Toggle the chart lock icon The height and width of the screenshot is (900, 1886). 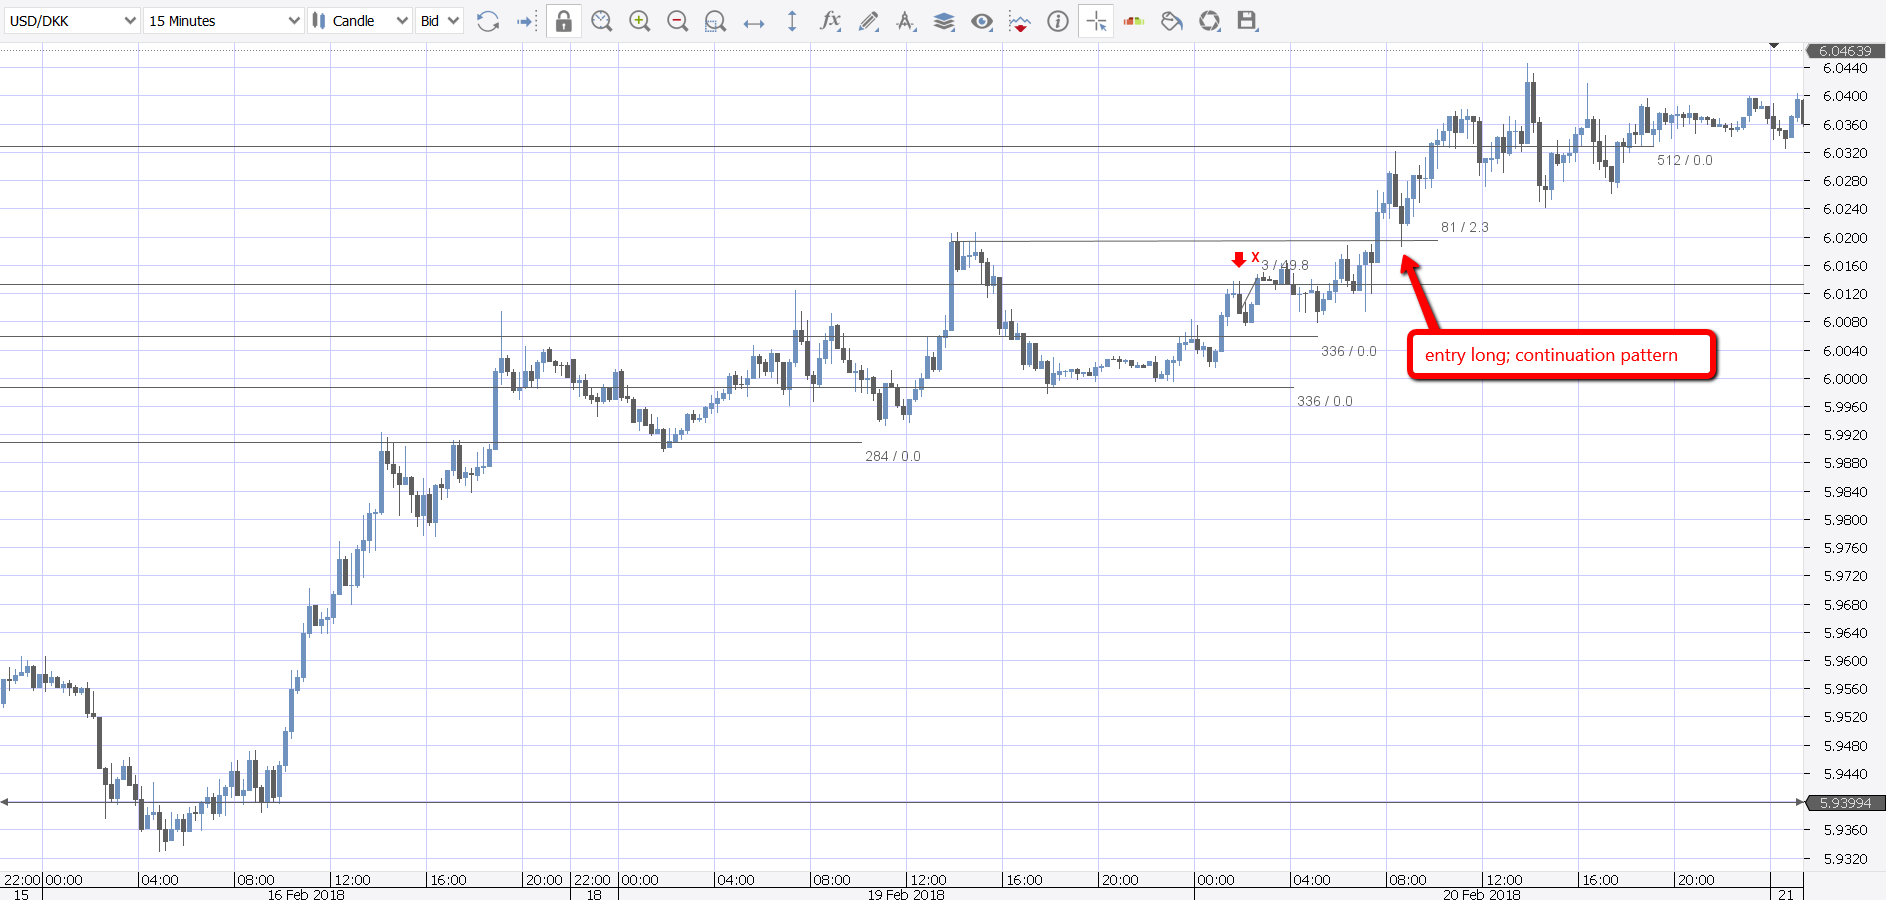pyautogui.click(x=564, y=21)
